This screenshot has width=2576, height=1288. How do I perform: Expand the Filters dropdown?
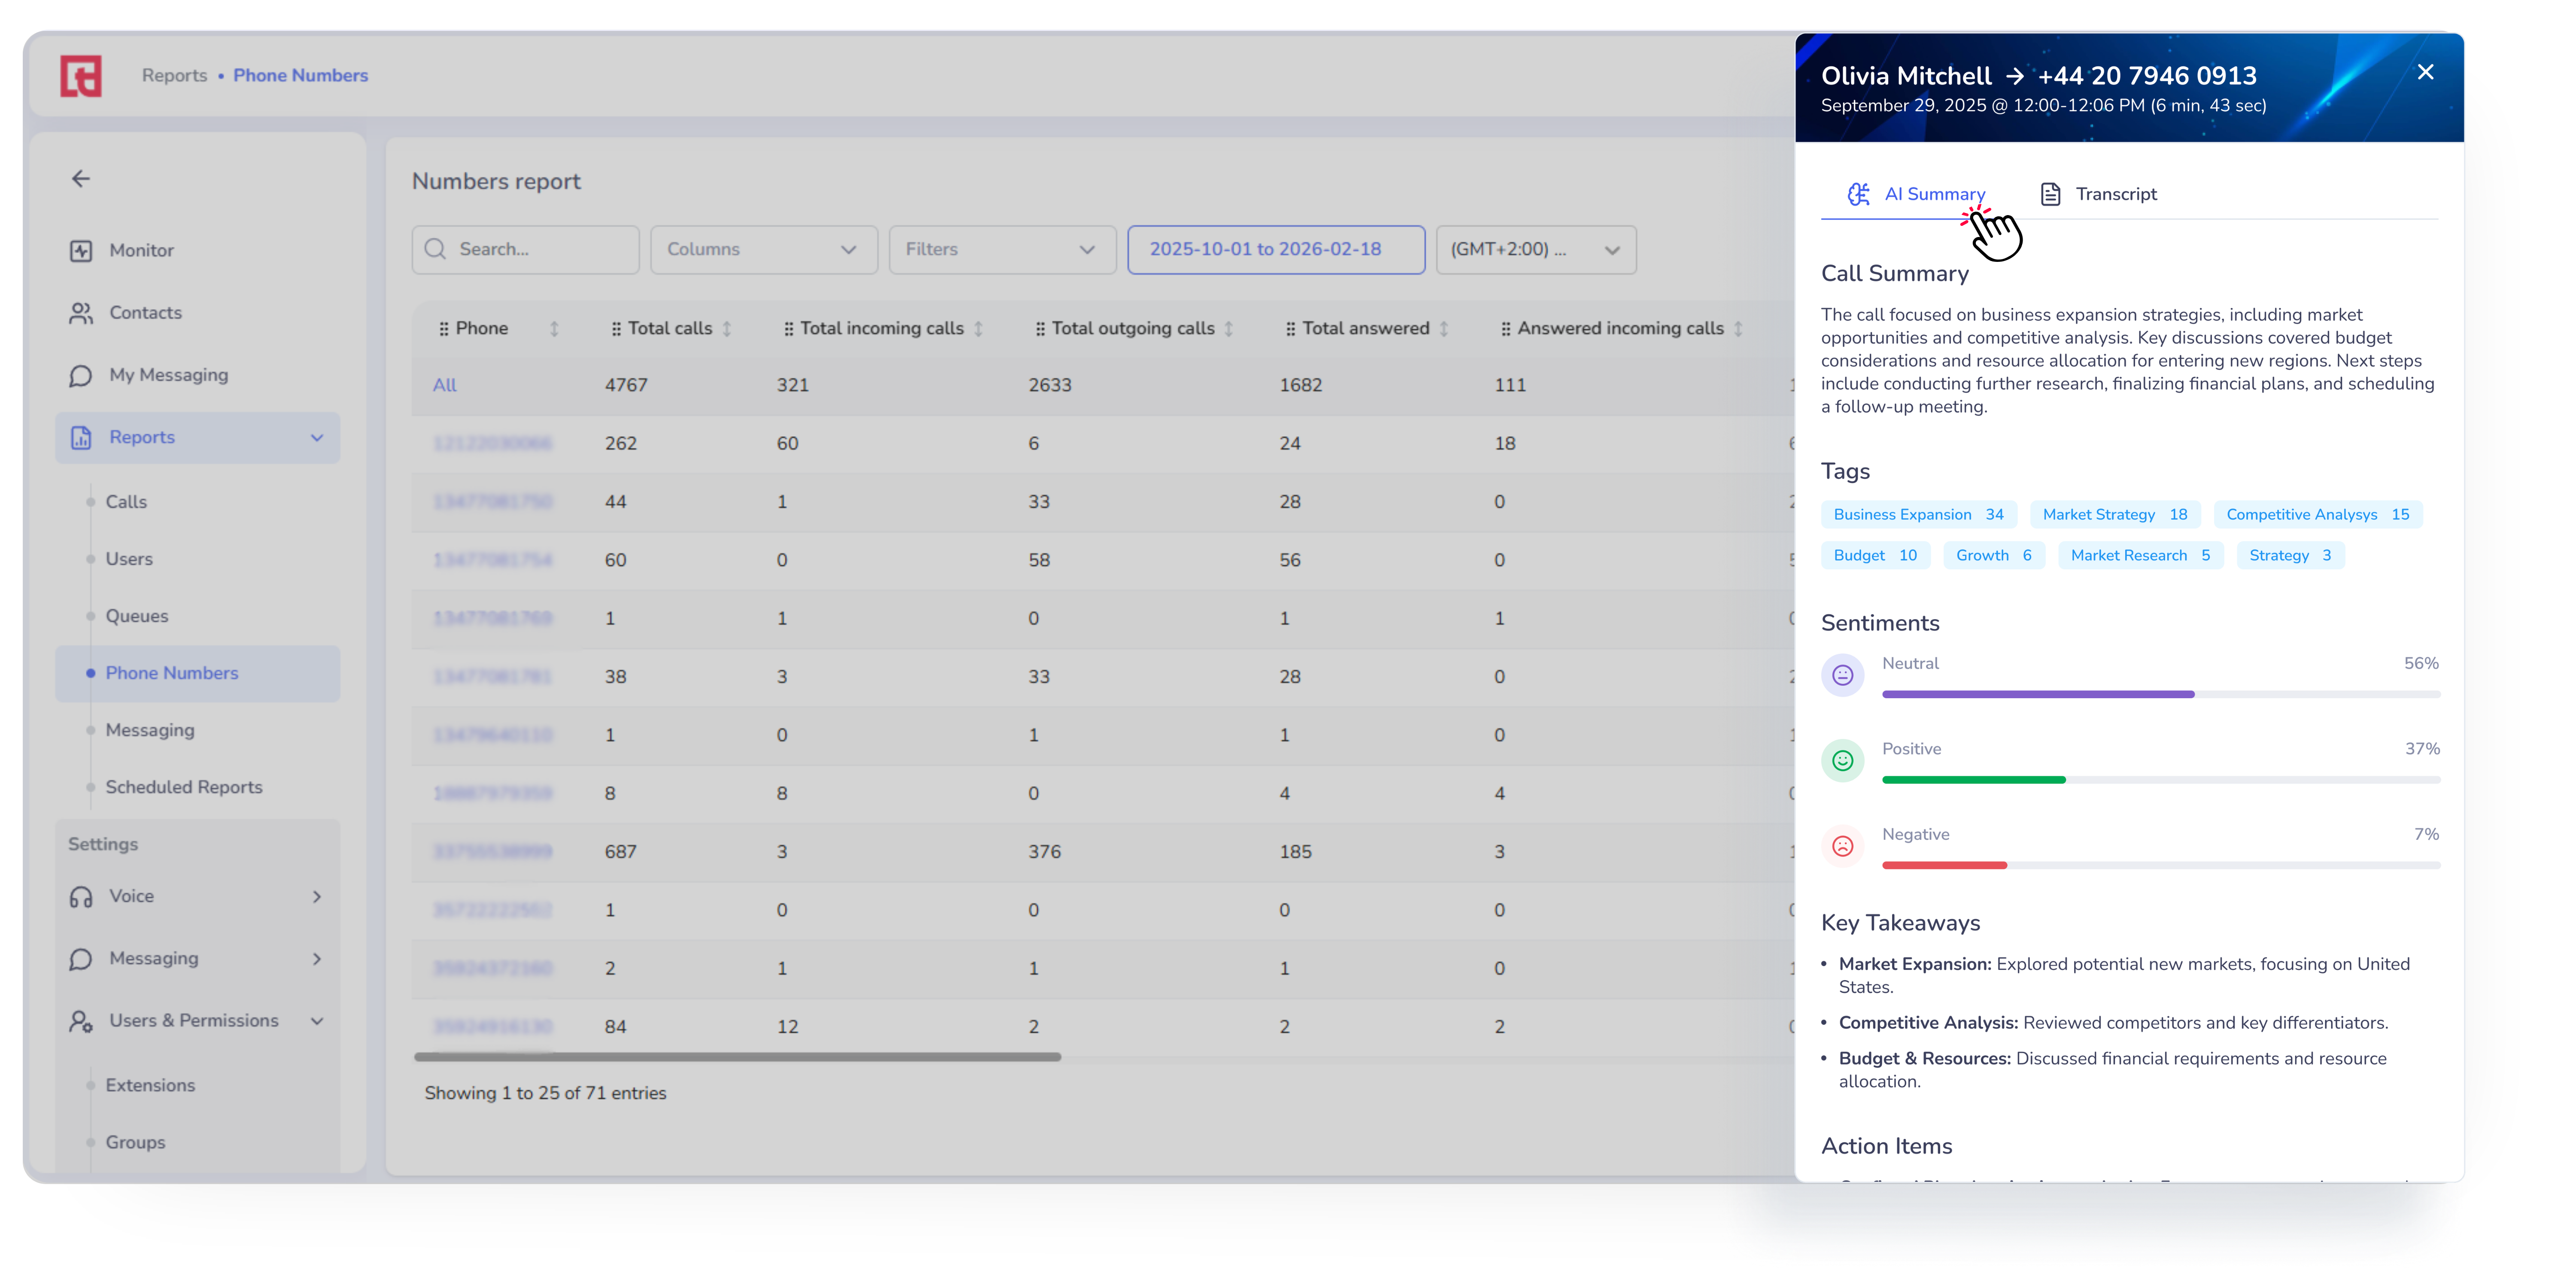click(x=1001, y=250)
